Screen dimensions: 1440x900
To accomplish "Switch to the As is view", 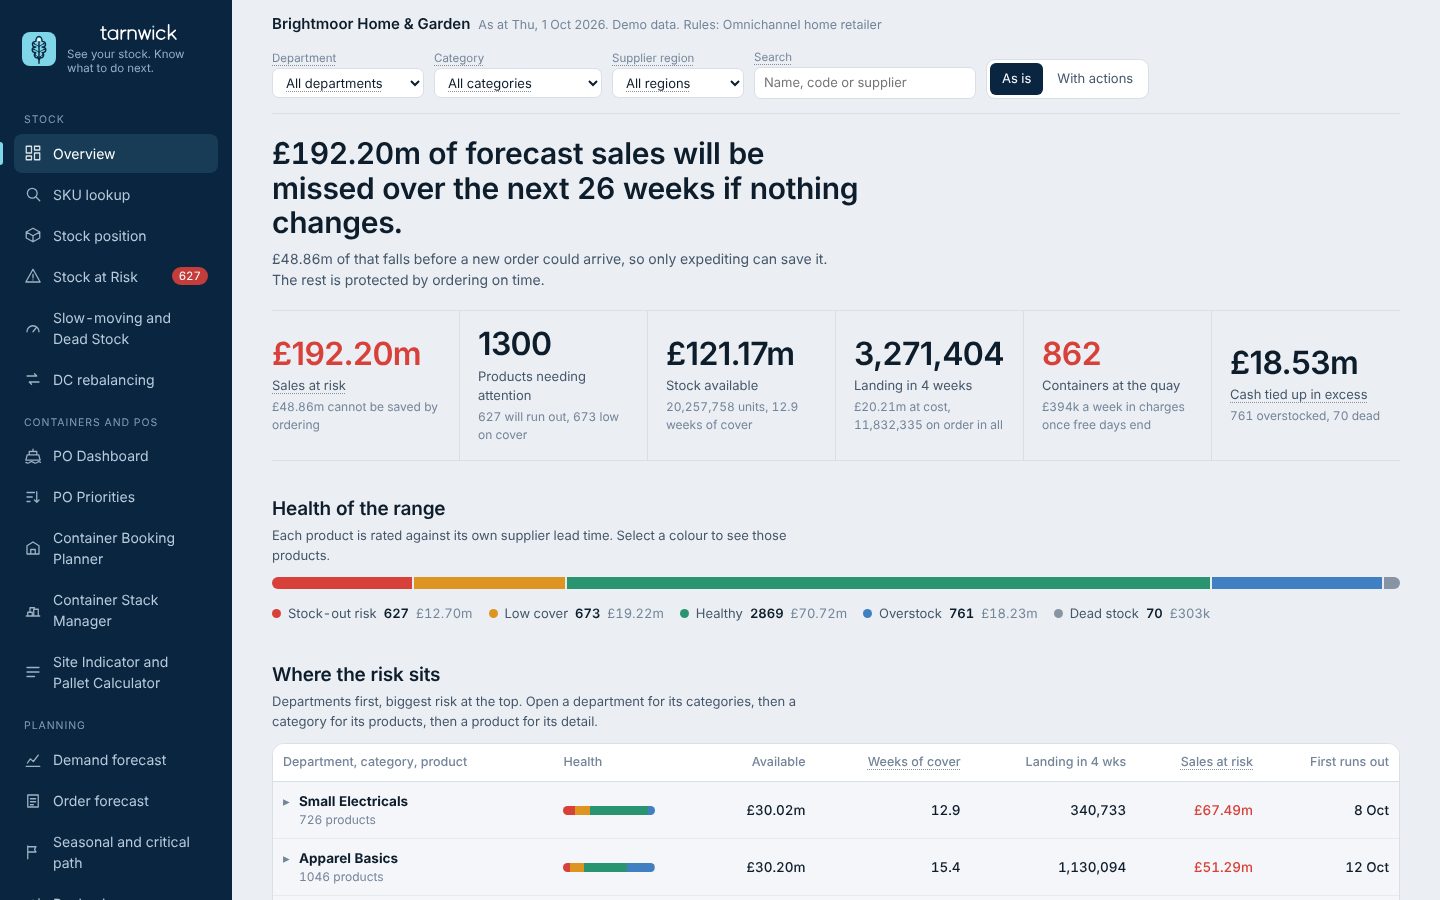I will click(x=1016, y=79).
